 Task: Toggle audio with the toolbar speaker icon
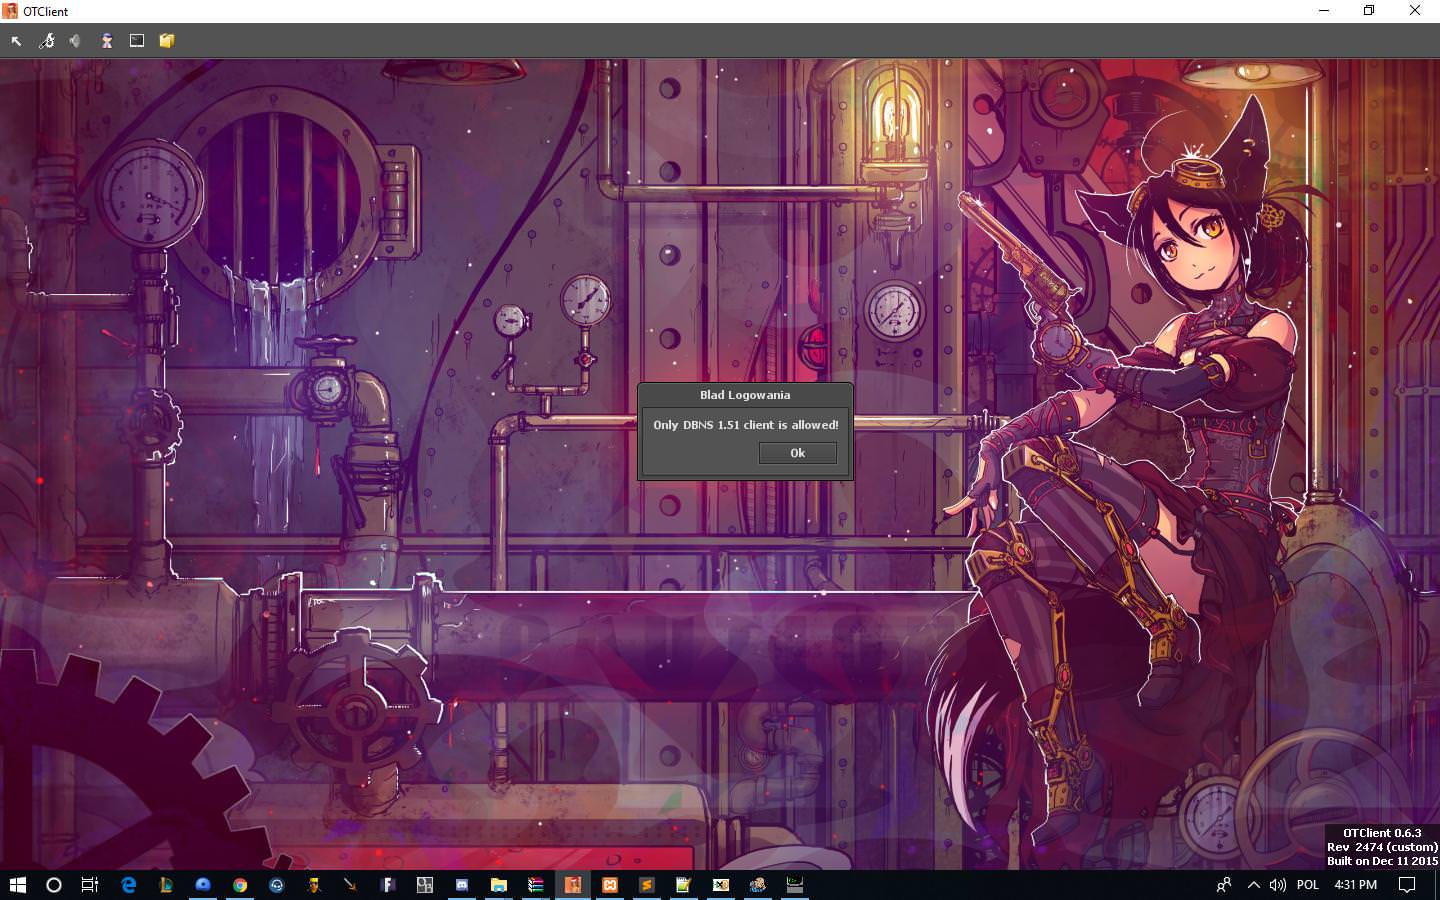[x=76, y=41]
